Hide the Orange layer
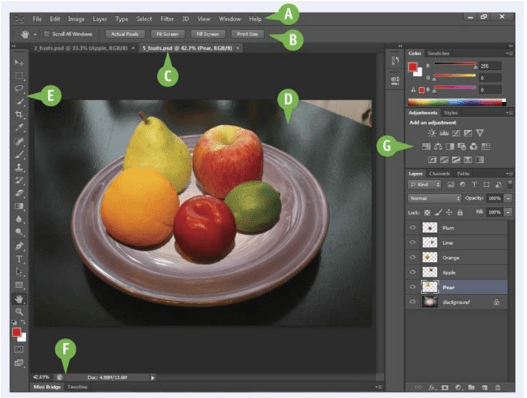The width and height of the screenshot is (527, 398). point(412,257)
